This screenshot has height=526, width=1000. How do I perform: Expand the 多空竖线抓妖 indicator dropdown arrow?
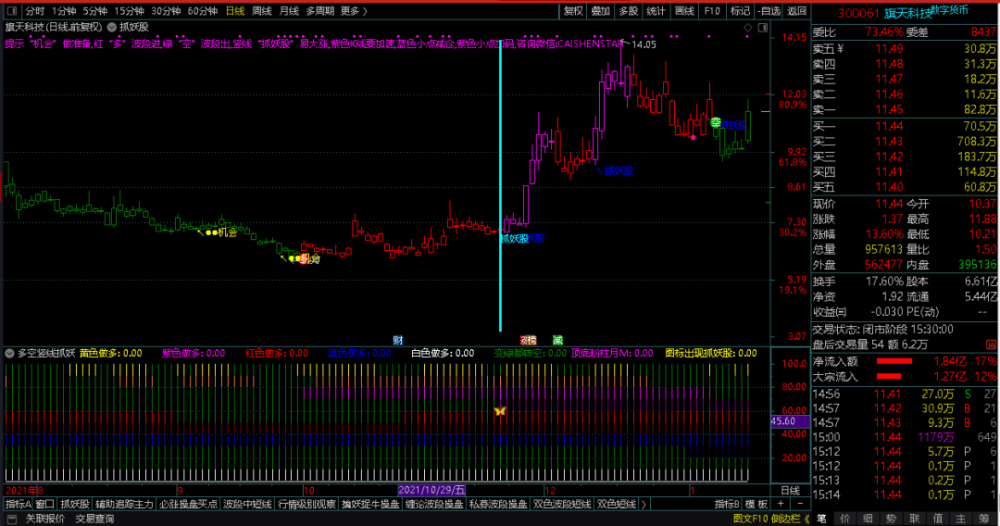(x=10, y=353)
